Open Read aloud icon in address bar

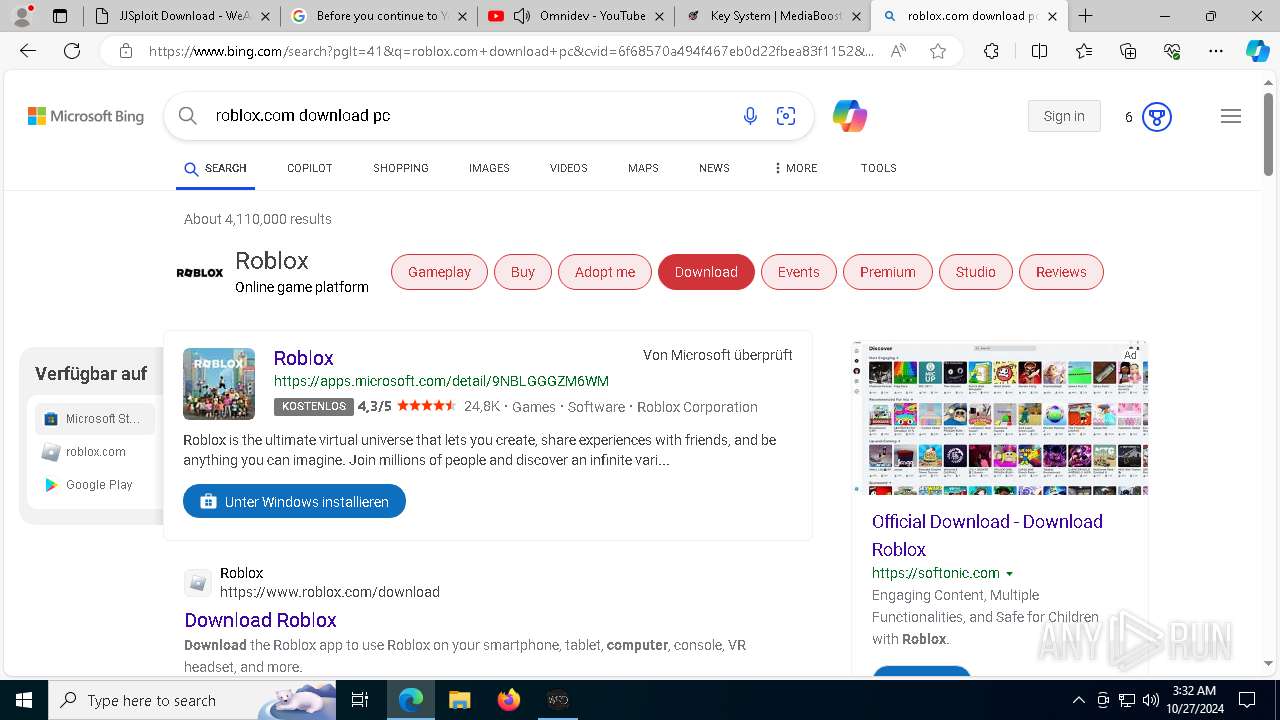(x=898, y=51)
